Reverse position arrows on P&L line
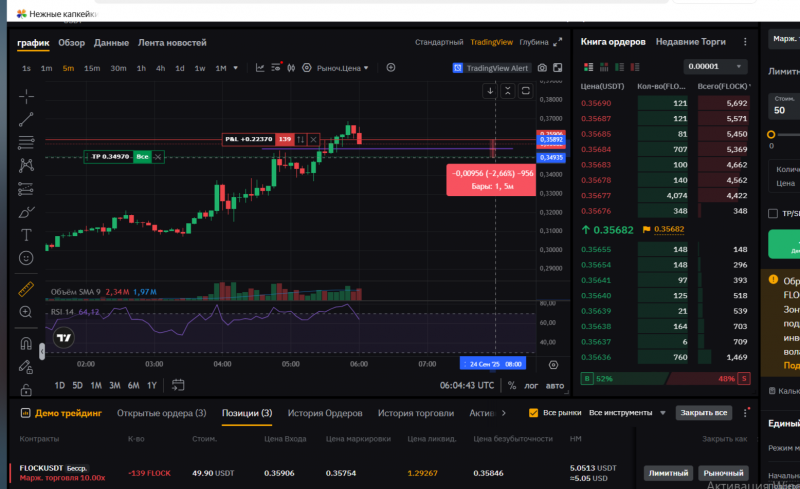This screenshot has height=489, width=800. [x=301, y=139]
